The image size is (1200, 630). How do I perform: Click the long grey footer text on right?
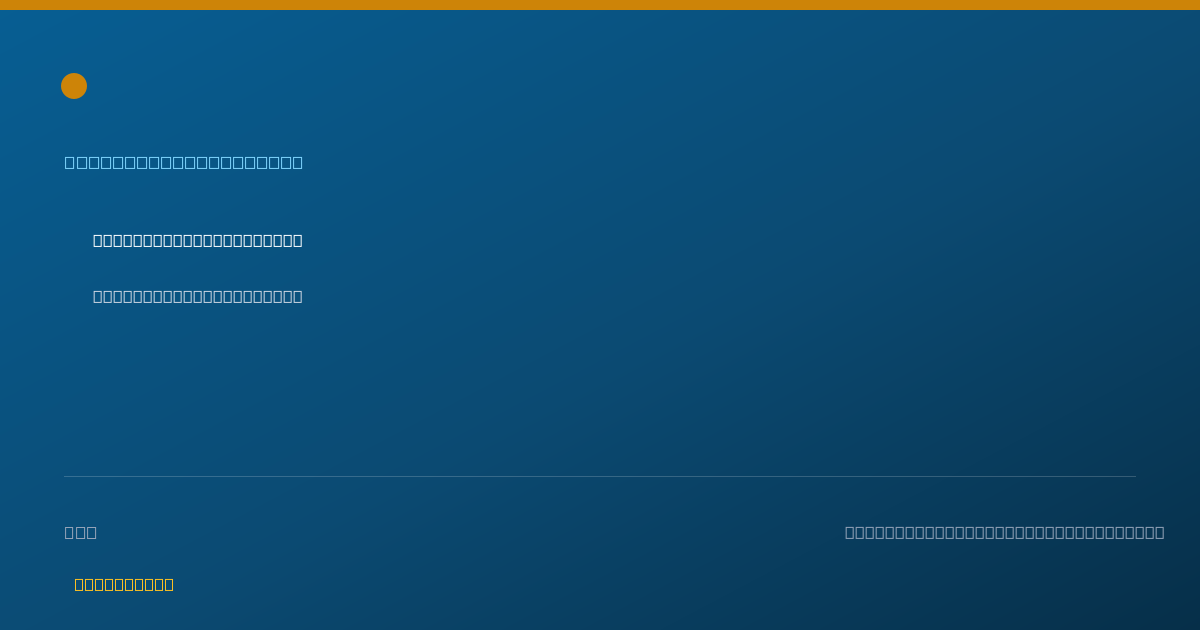pos(1005,532)
